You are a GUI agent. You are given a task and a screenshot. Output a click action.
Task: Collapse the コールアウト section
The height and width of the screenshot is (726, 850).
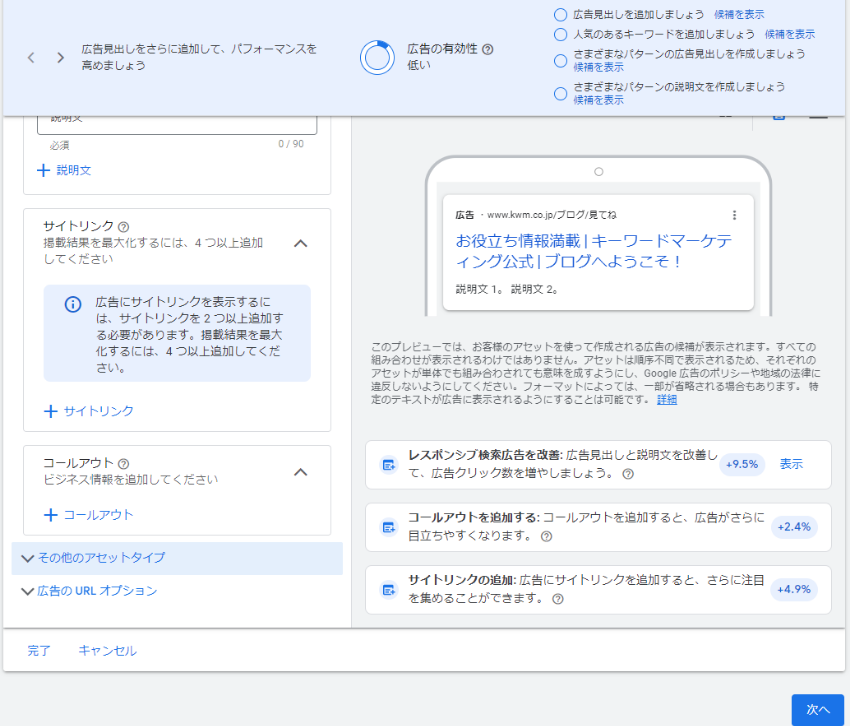(x=300, y=472)
